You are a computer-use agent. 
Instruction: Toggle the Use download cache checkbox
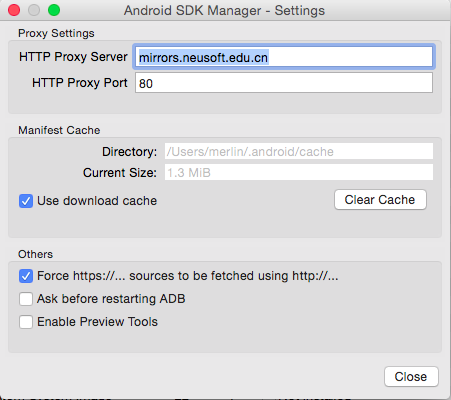point(26,201)
